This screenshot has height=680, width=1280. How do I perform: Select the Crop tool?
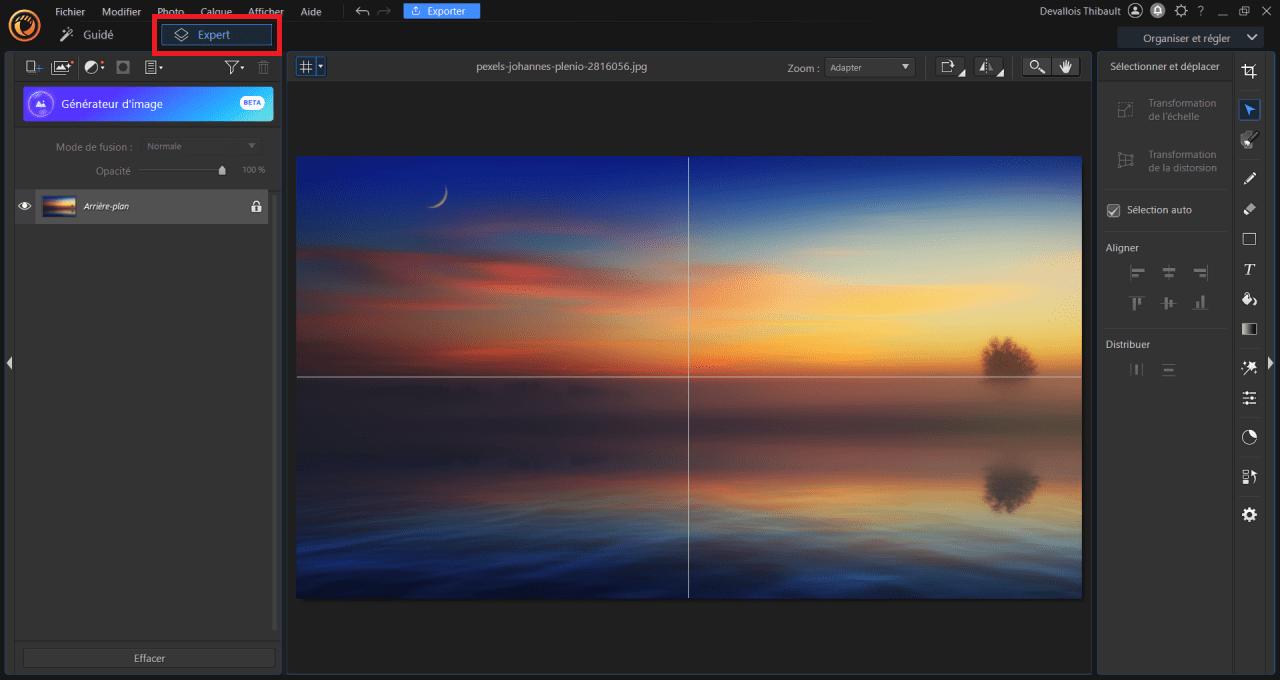click(x=1249, y=70)
